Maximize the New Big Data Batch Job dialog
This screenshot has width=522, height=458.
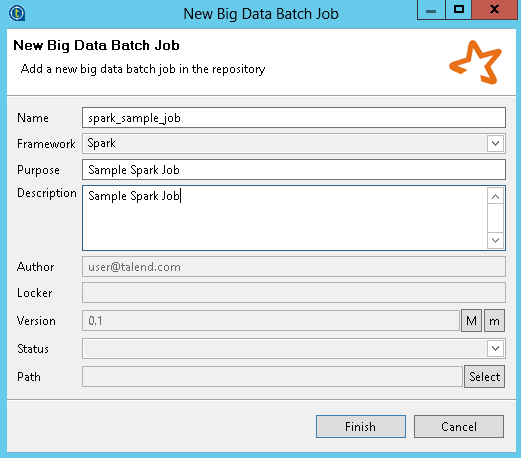pos(459,10)
